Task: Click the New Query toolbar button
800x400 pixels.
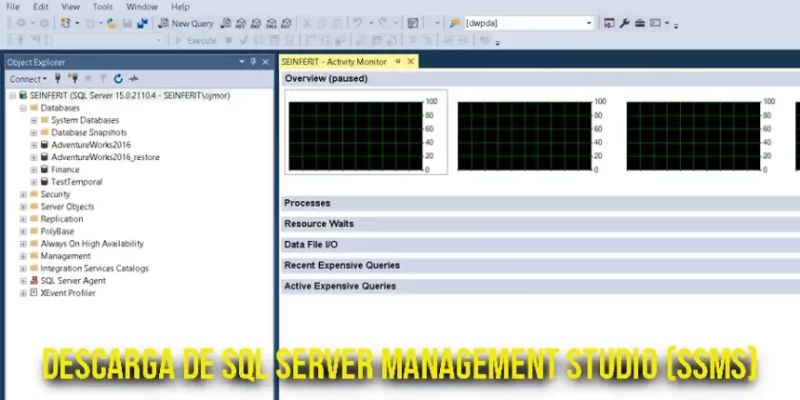Action: [186, 23]
